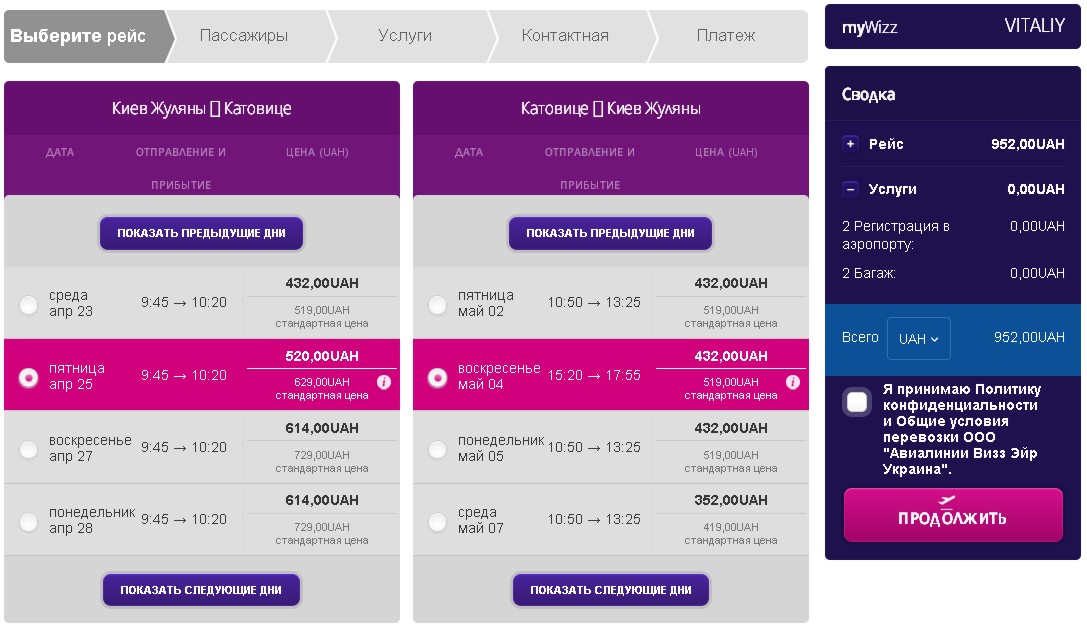
Task: Go to the Услуги step tab
Action: (405, 35)
